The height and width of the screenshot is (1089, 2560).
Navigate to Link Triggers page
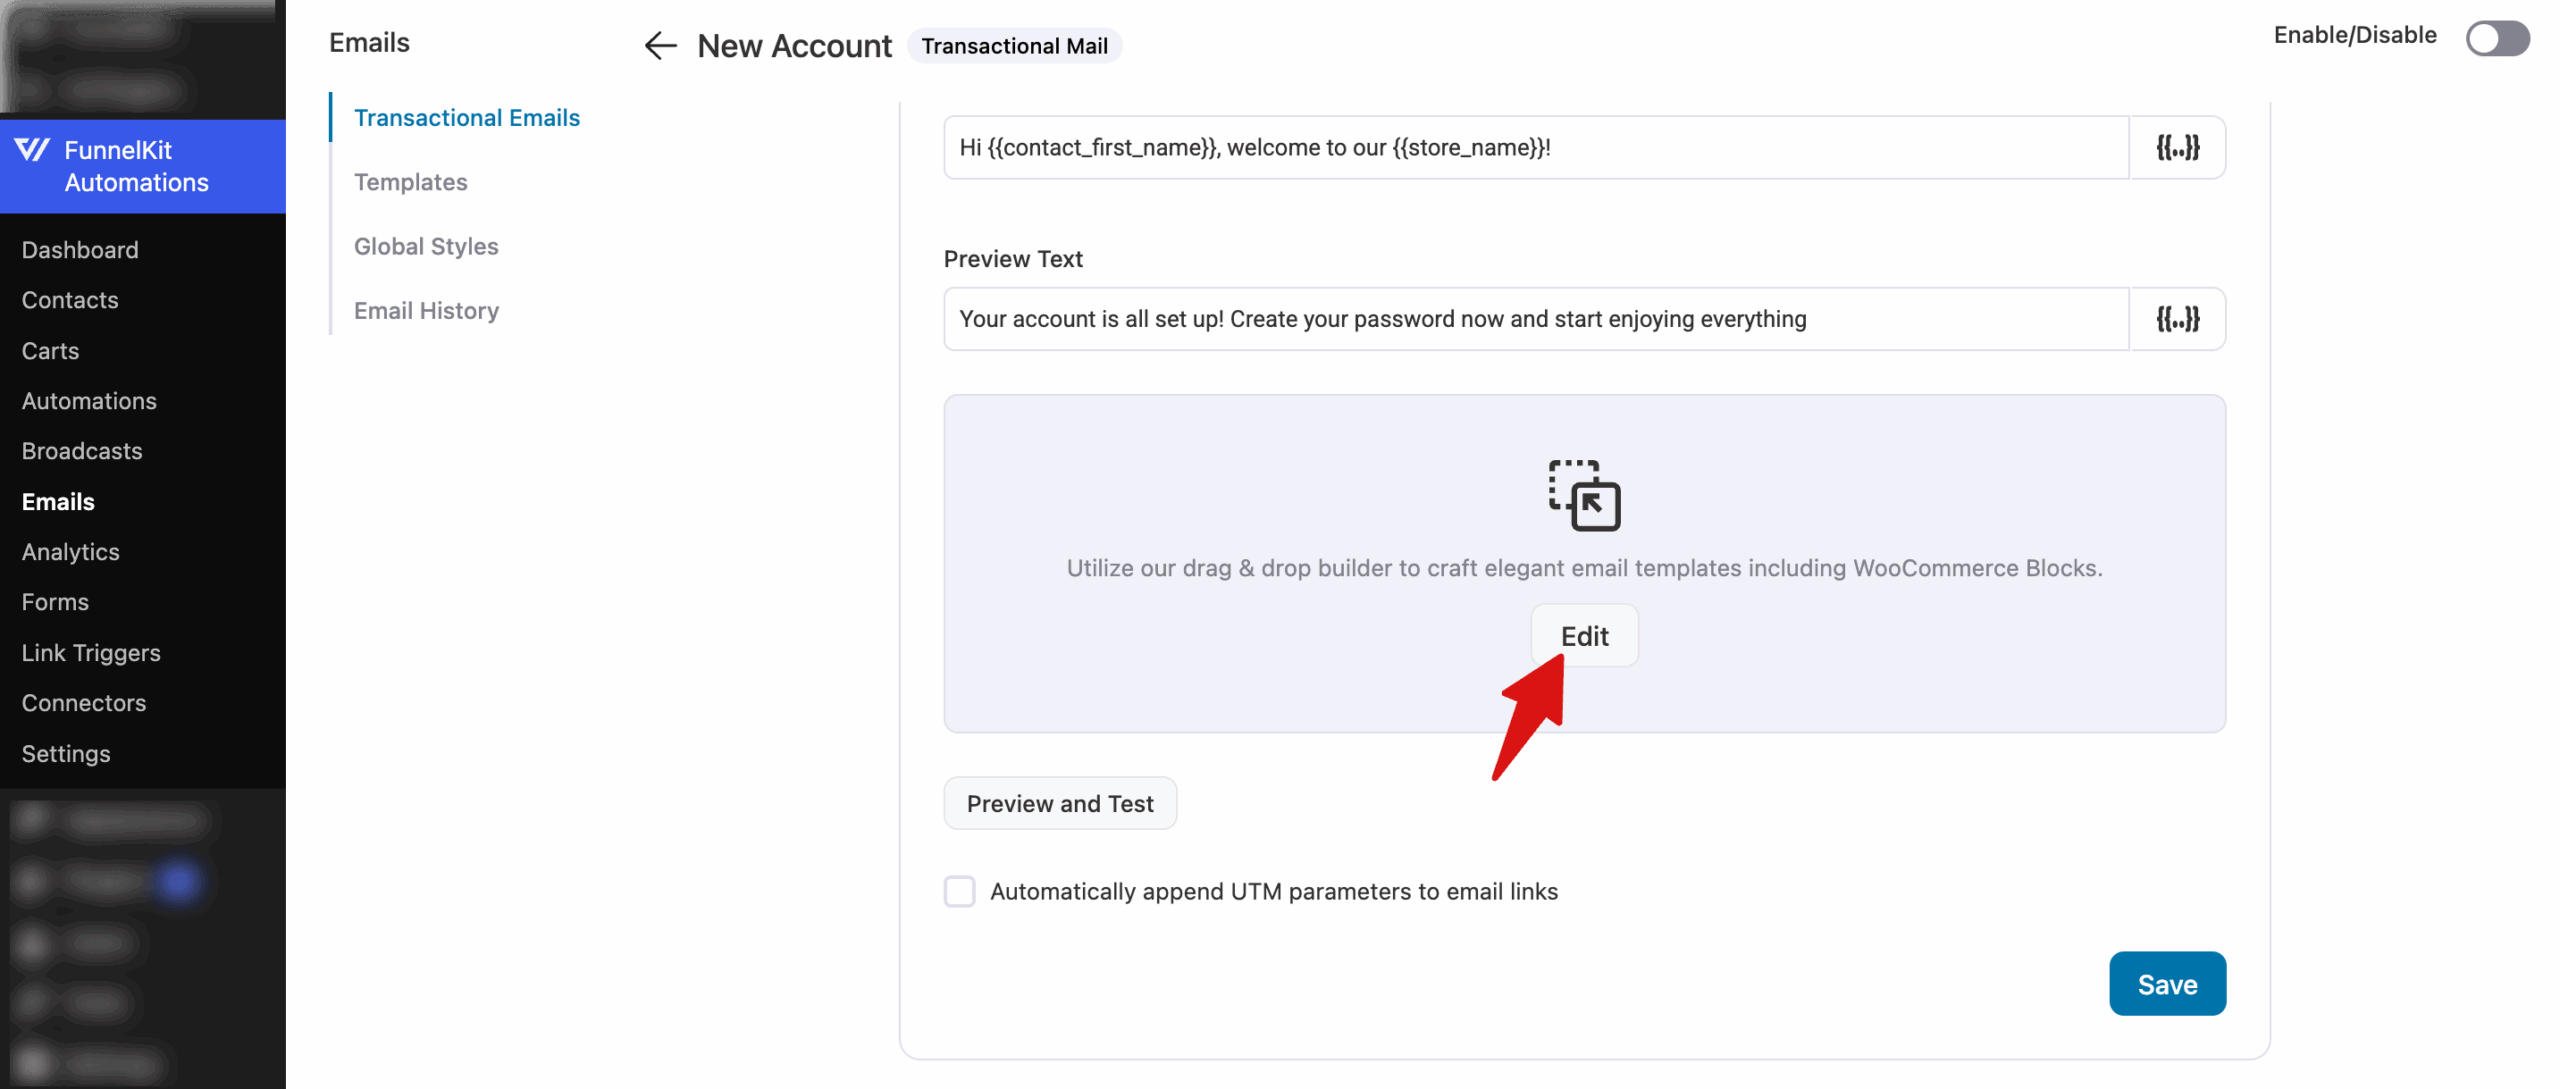click(91, 653)
